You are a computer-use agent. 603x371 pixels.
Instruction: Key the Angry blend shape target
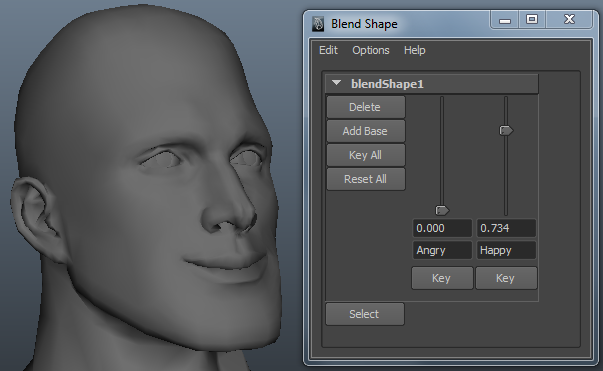tap(442, 278)
